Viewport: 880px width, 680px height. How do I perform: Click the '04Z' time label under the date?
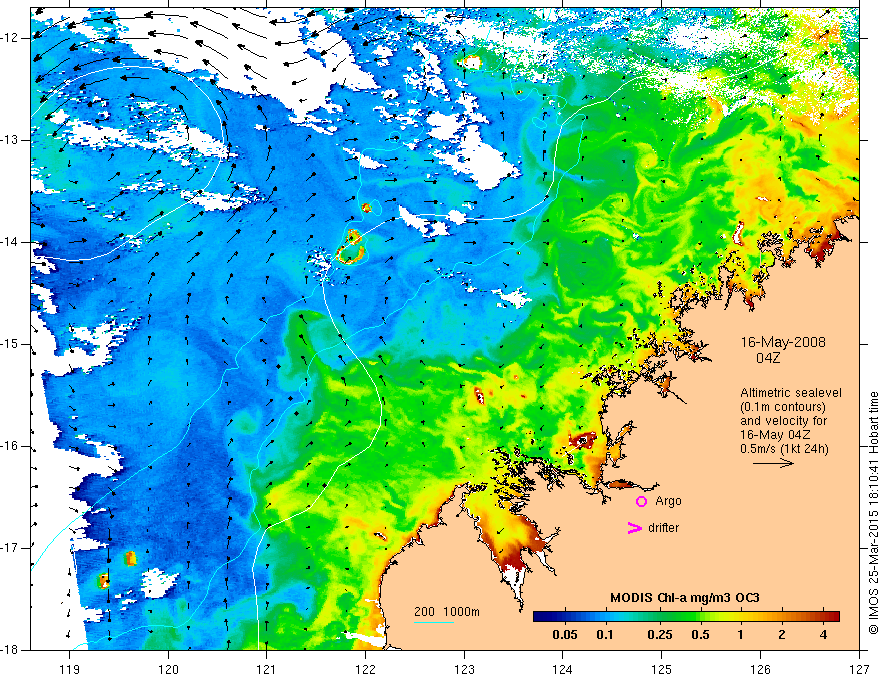tap(768, 358)
